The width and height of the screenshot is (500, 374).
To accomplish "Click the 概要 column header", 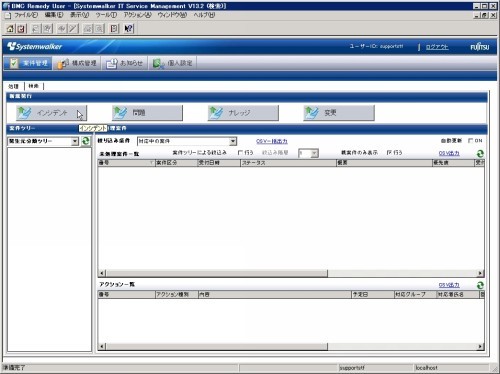I will tap(384, 163).
